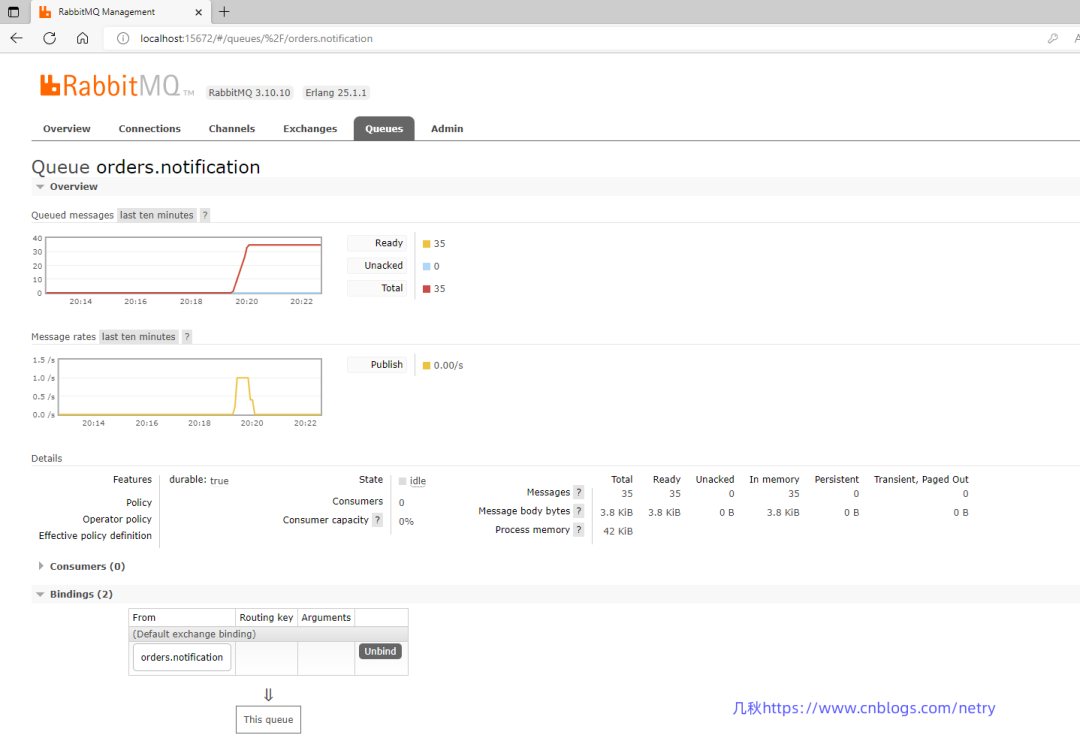Go to the Admin tab

(x=447, y=129)
